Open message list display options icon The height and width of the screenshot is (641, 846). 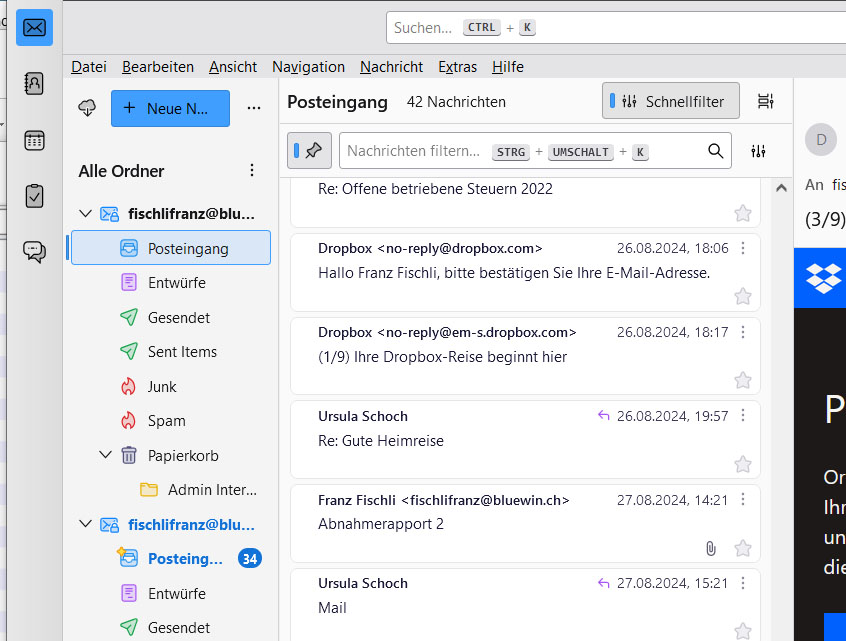point(765,101)
